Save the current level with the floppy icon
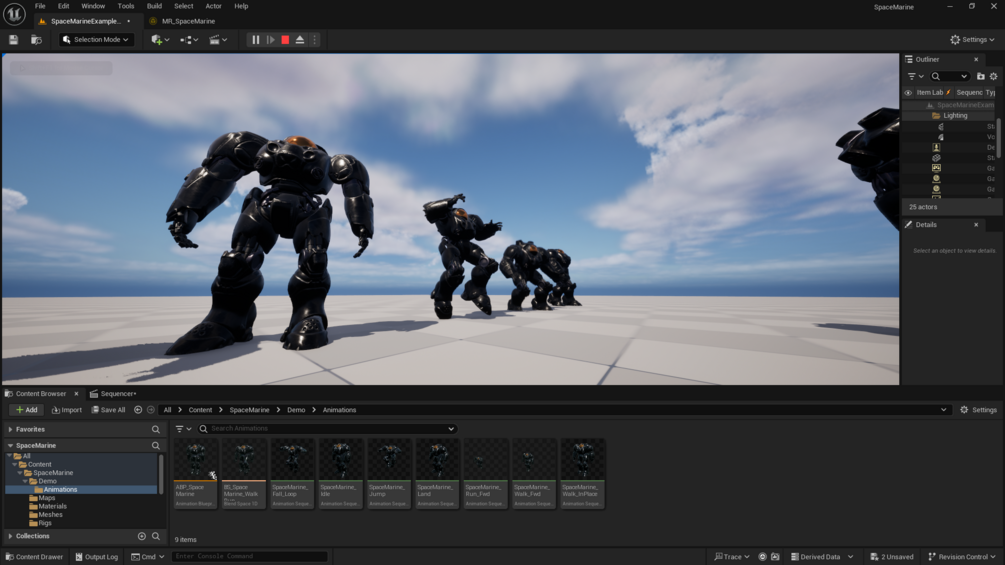Screen dimensions: 1005x565 pos(13,40)
